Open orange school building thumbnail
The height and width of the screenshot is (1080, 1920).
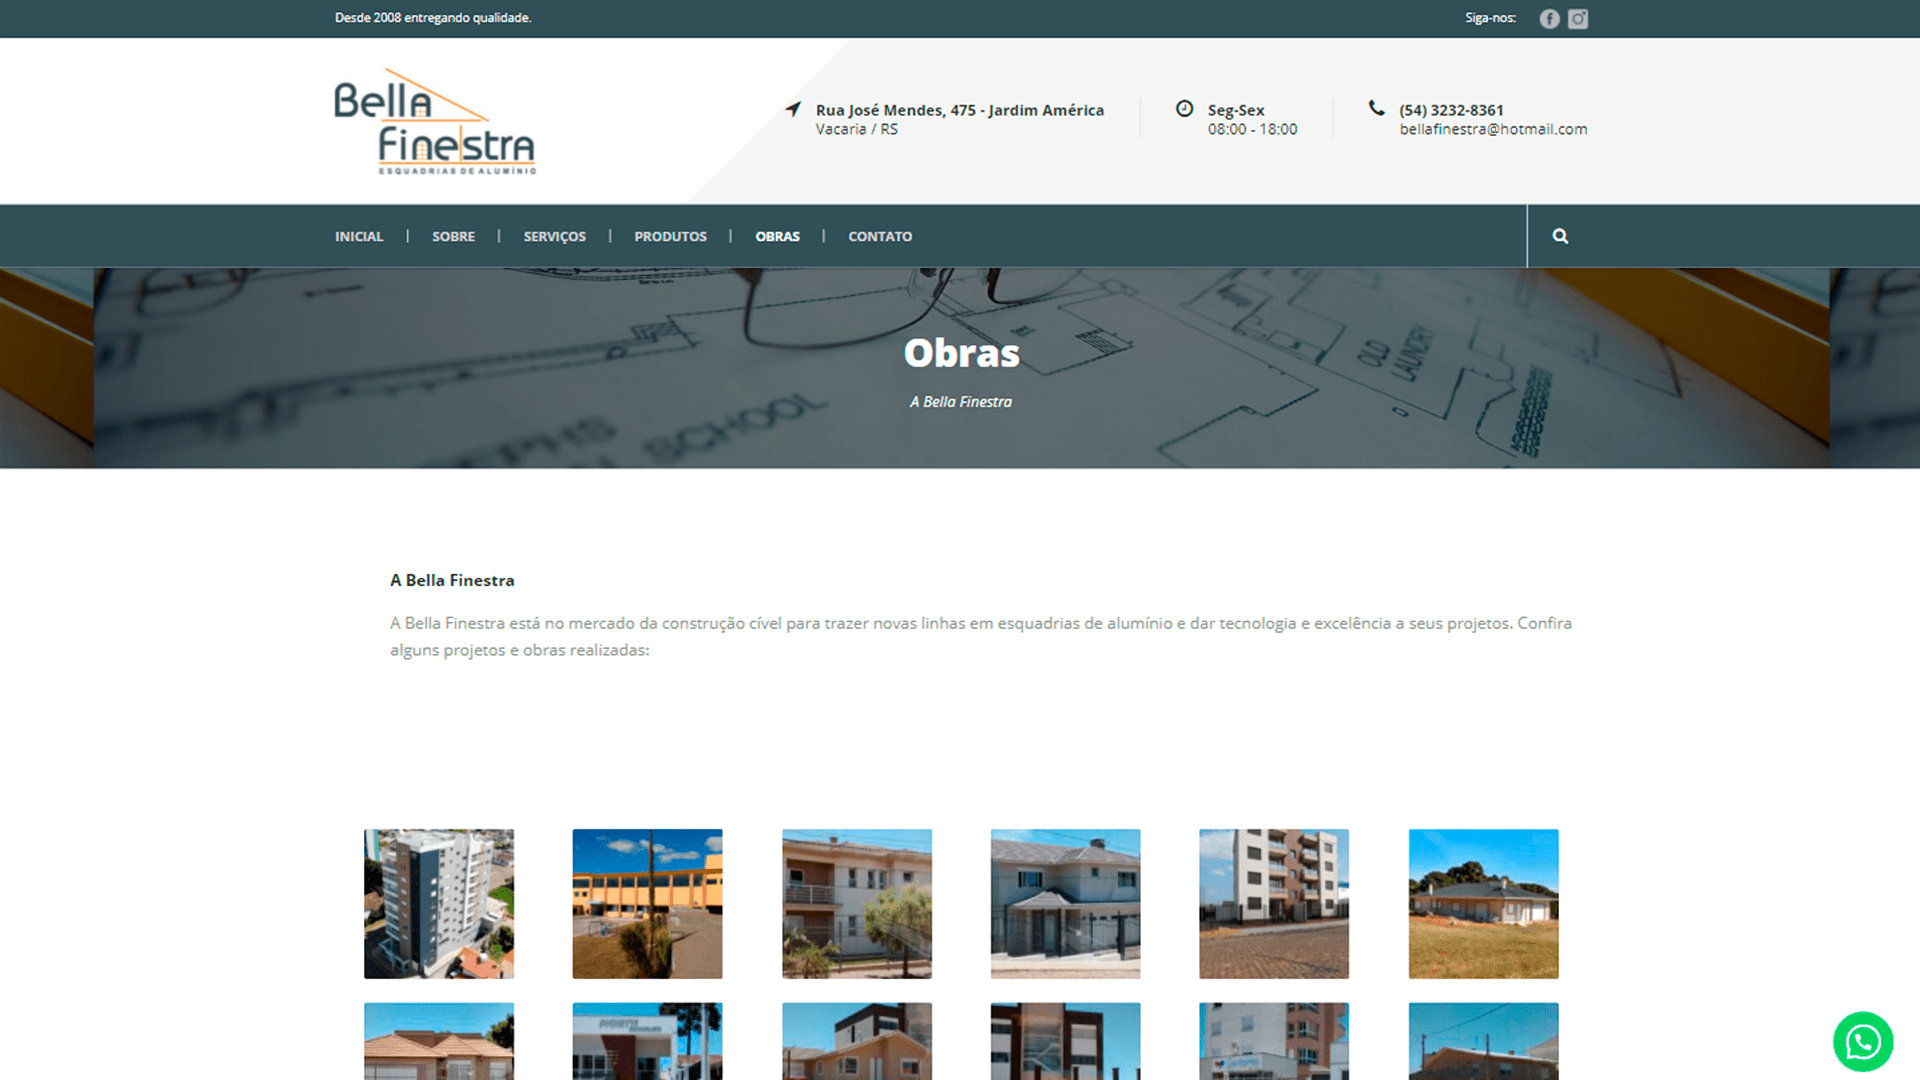click(x=647, y=904)
